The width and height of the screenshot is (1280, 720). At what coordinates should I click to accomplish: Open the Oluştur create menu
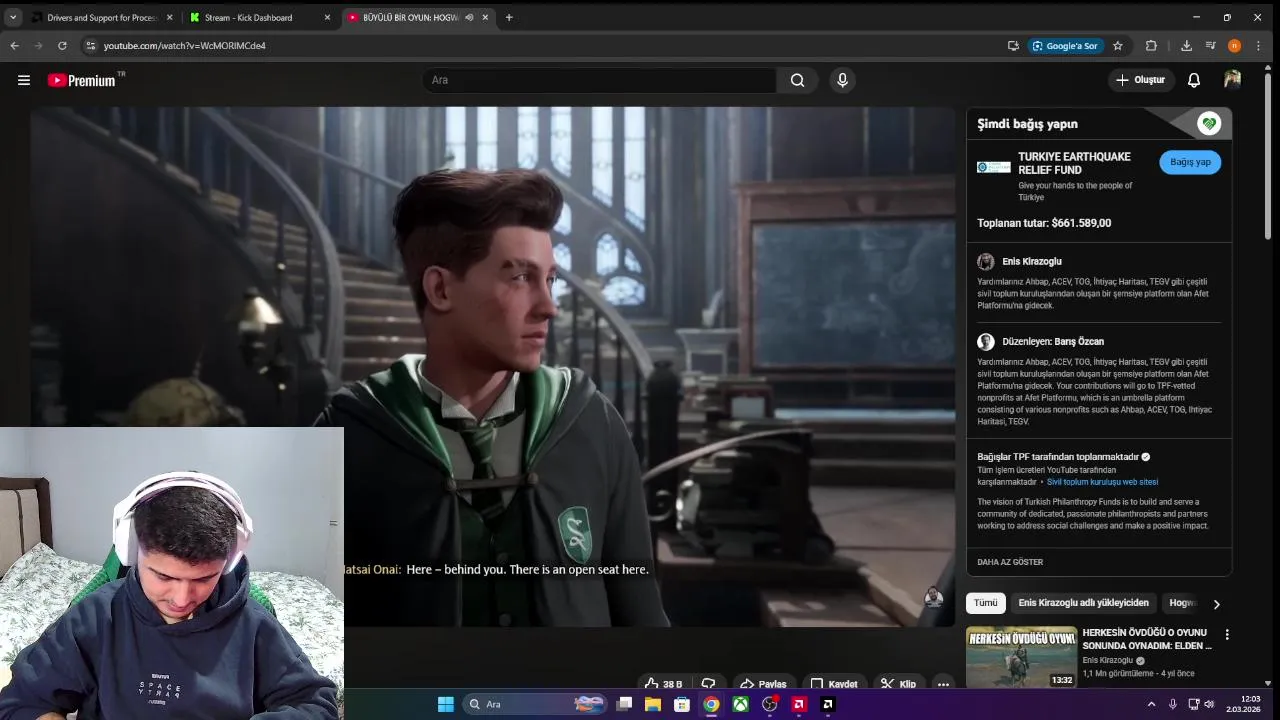pyautogui.click(x=1141, y=80)
